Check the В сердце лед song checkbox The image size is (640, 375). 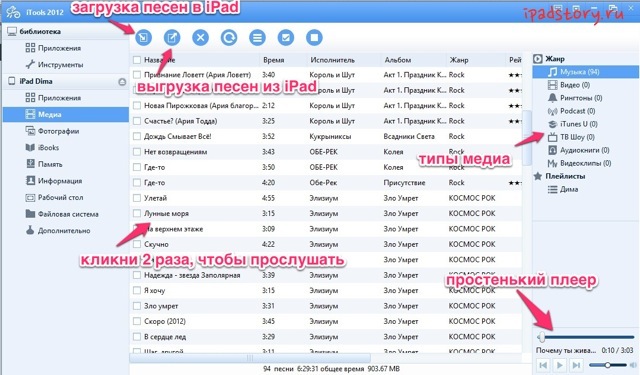coord(137,337)
